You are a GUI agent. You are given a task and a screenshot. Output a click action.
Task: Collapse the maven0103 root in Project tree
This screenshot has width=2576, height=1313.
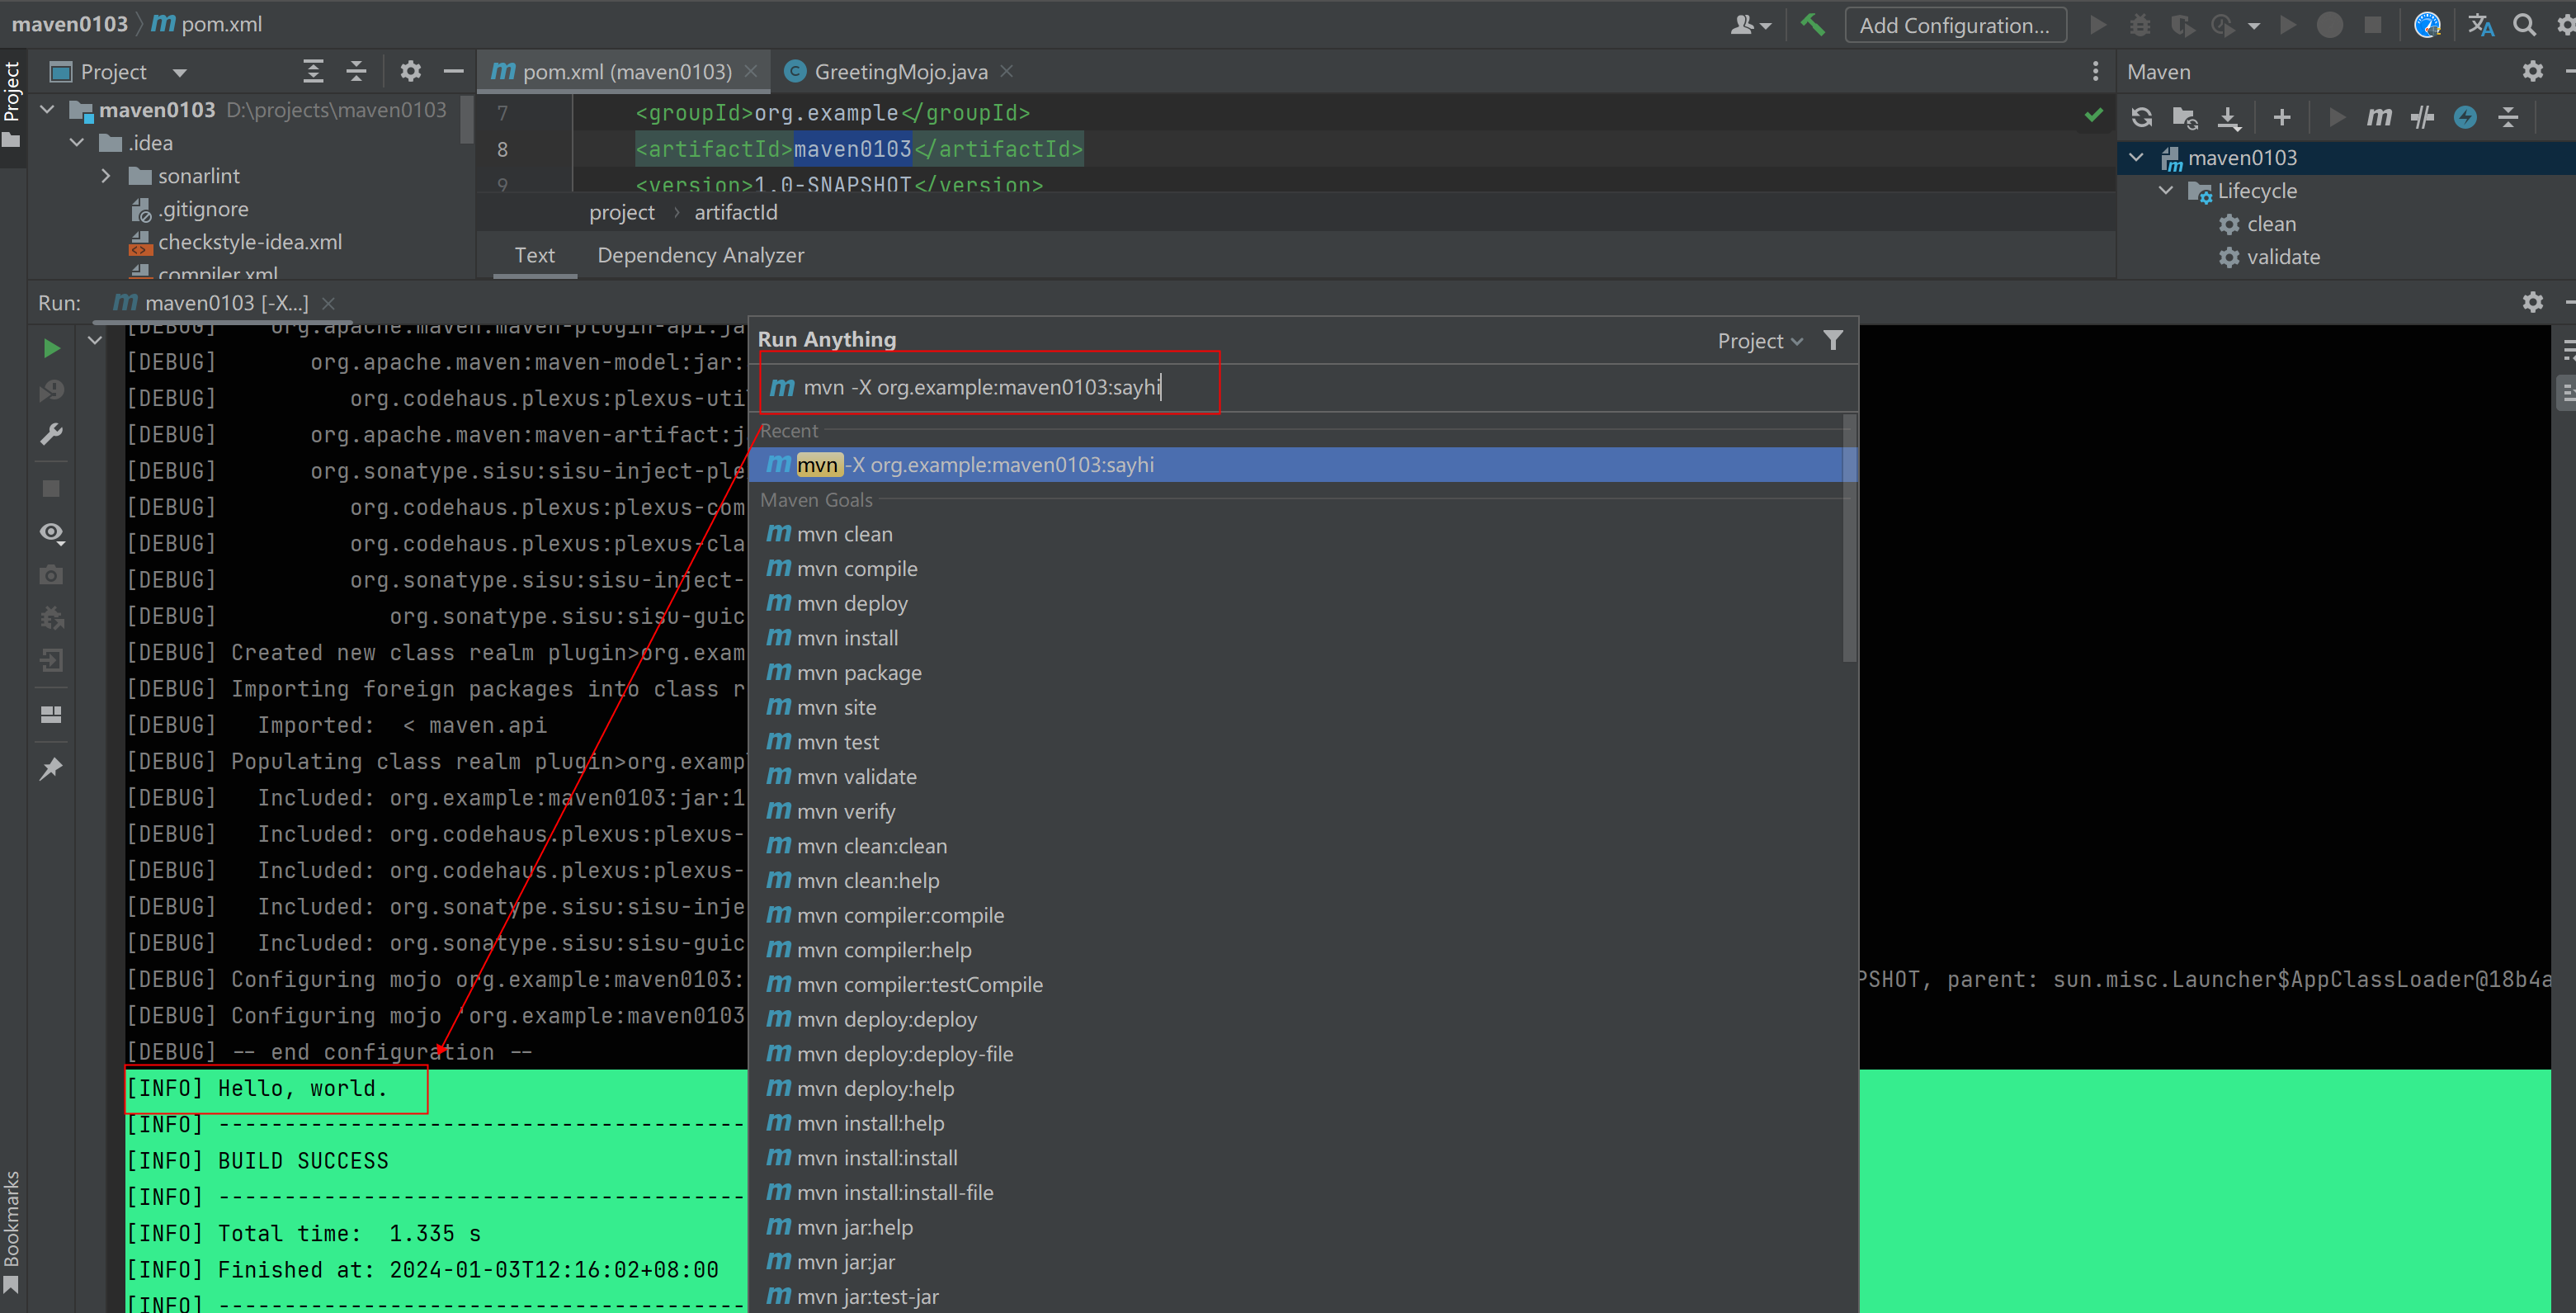47,109
